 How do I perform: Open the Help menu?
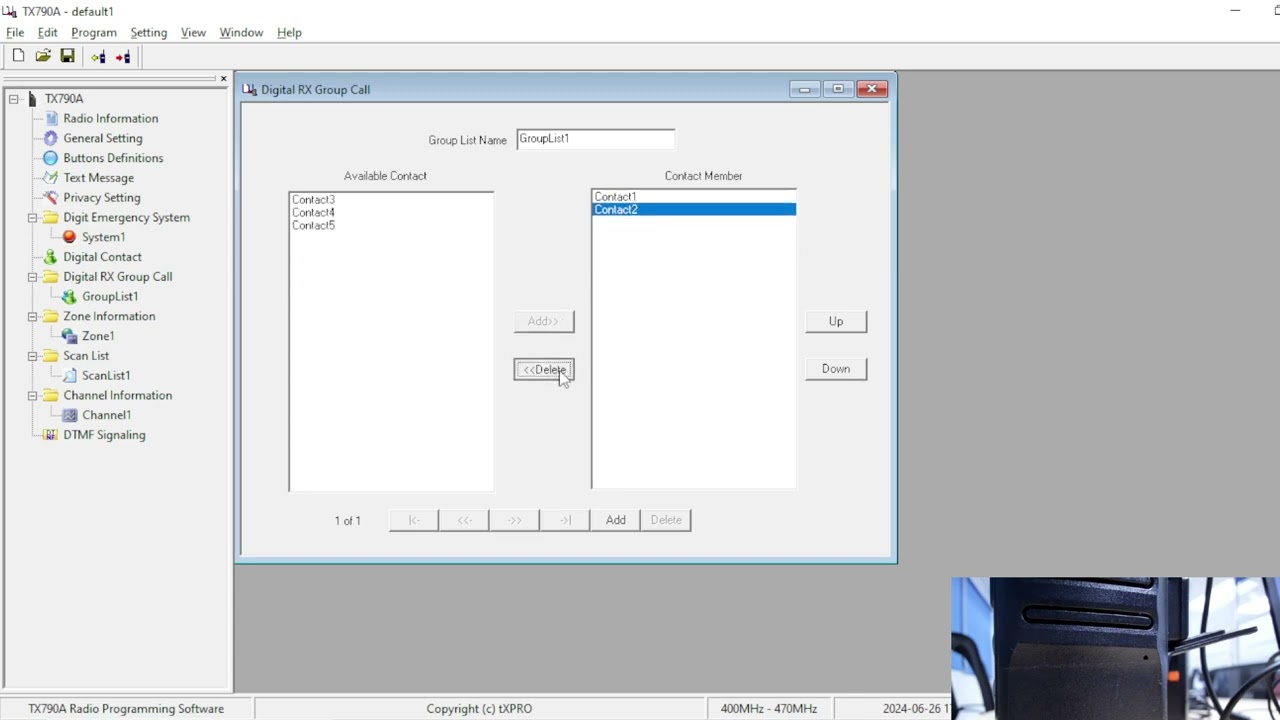289,32
